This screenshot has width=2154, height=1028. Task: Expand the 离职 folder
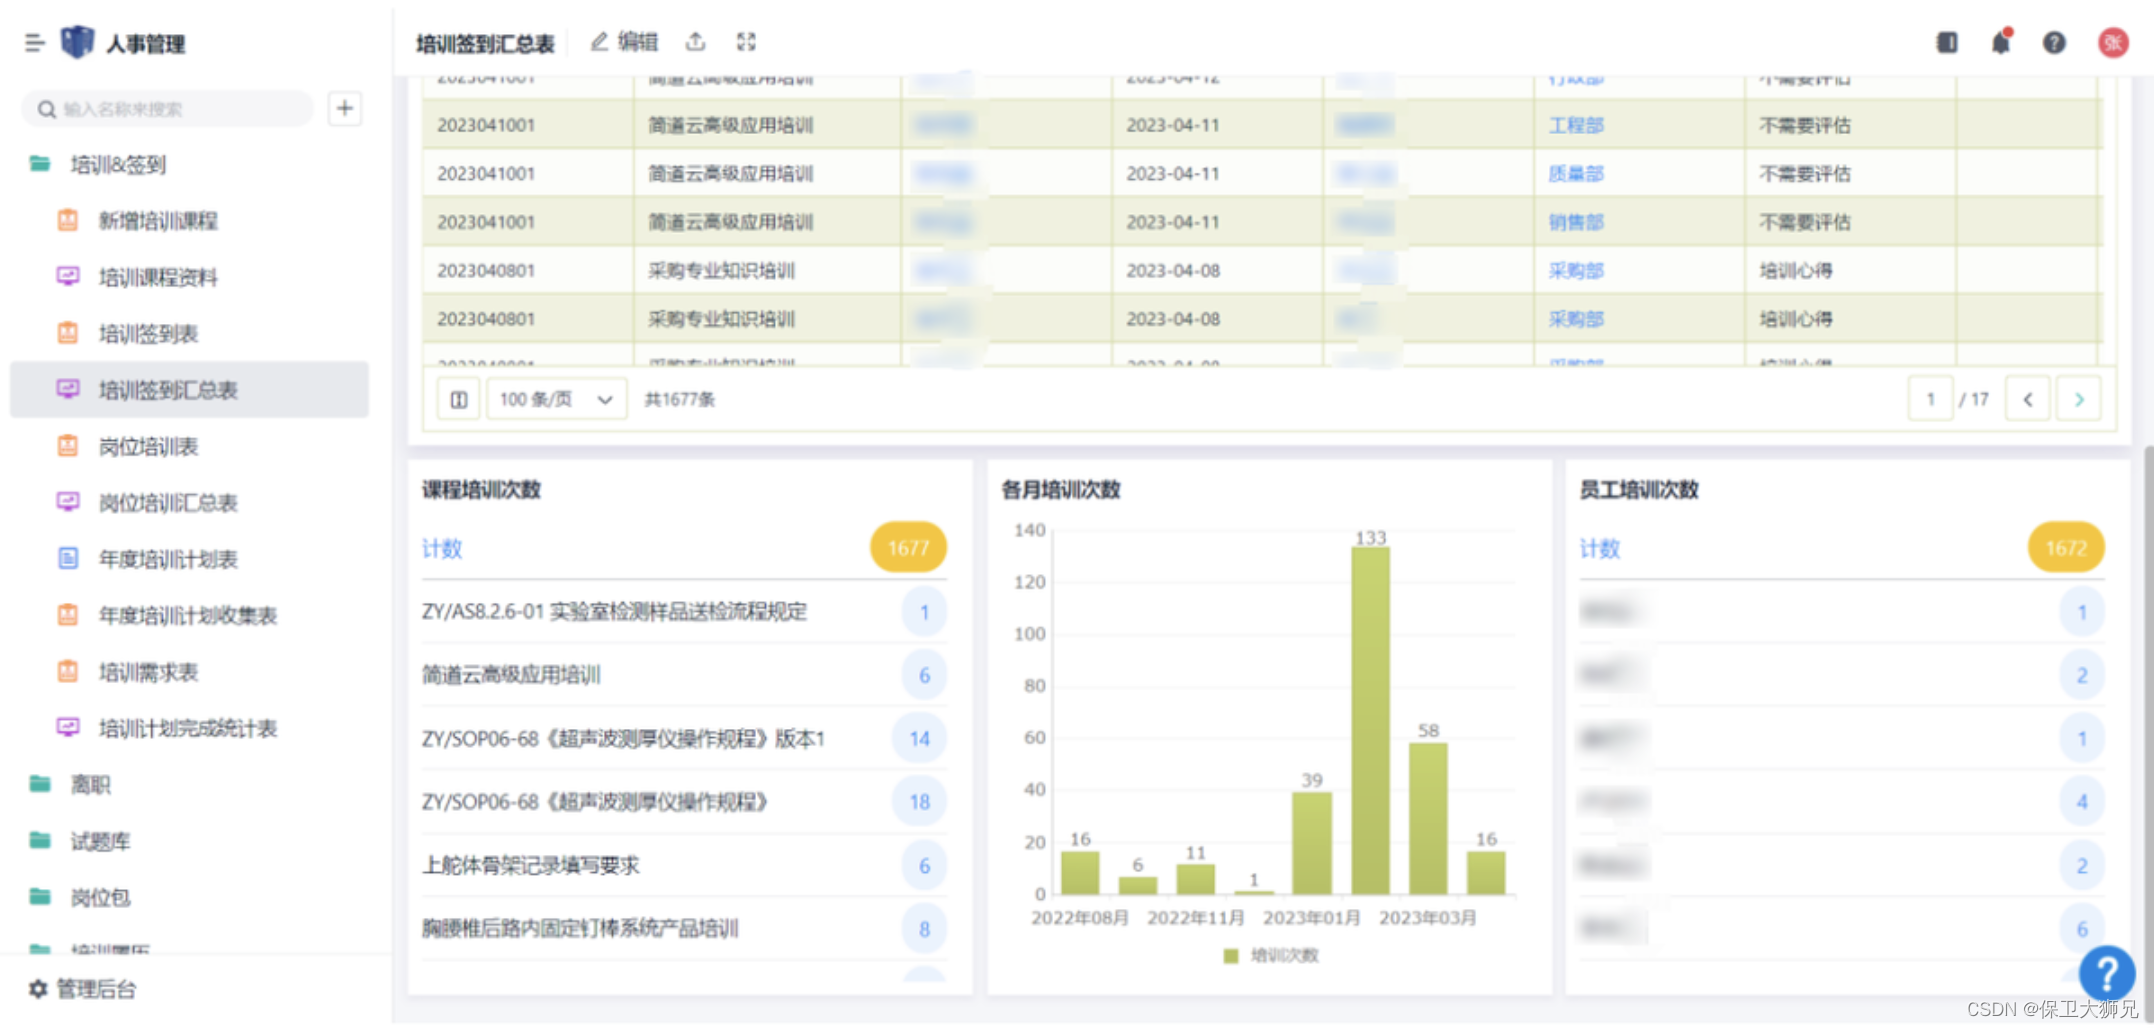click(90, 785)
